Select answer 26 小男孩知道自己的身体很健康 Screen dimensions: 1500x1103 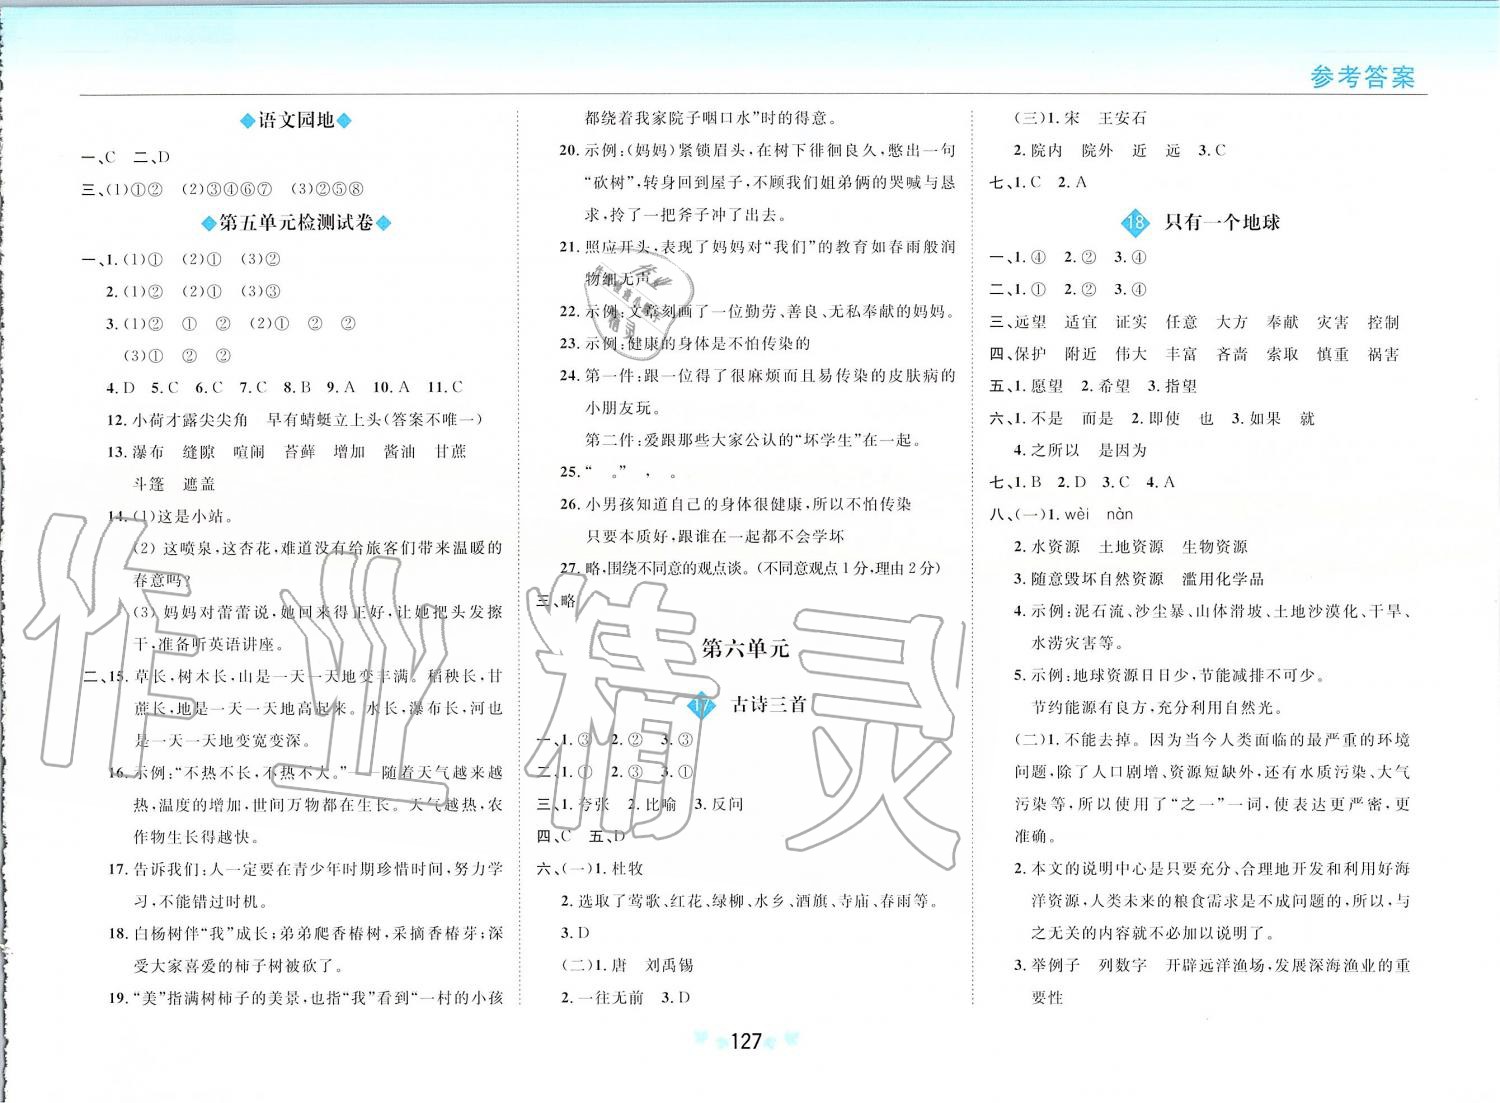coord(735,504)
